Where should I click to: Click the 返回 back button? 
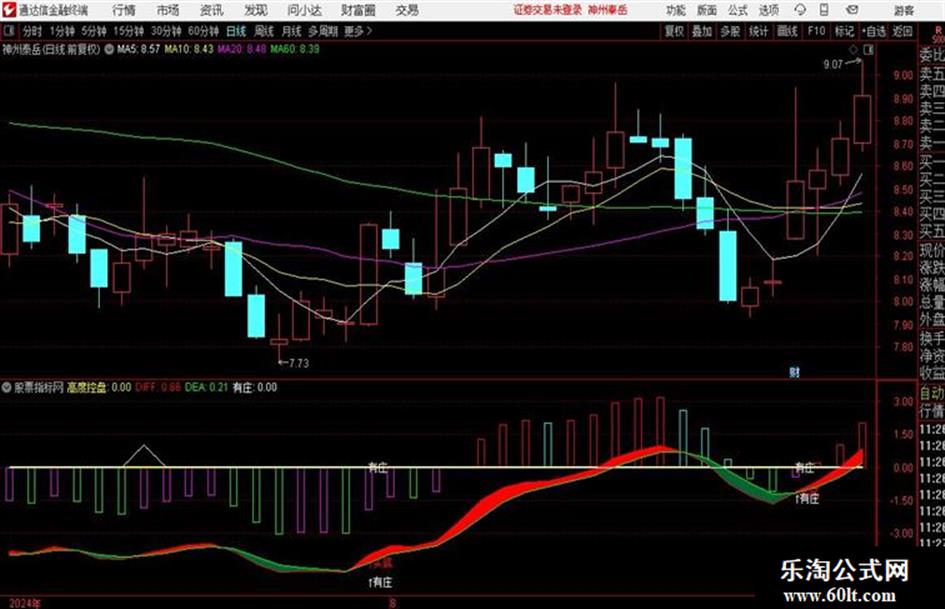click(x=902, y=31)
